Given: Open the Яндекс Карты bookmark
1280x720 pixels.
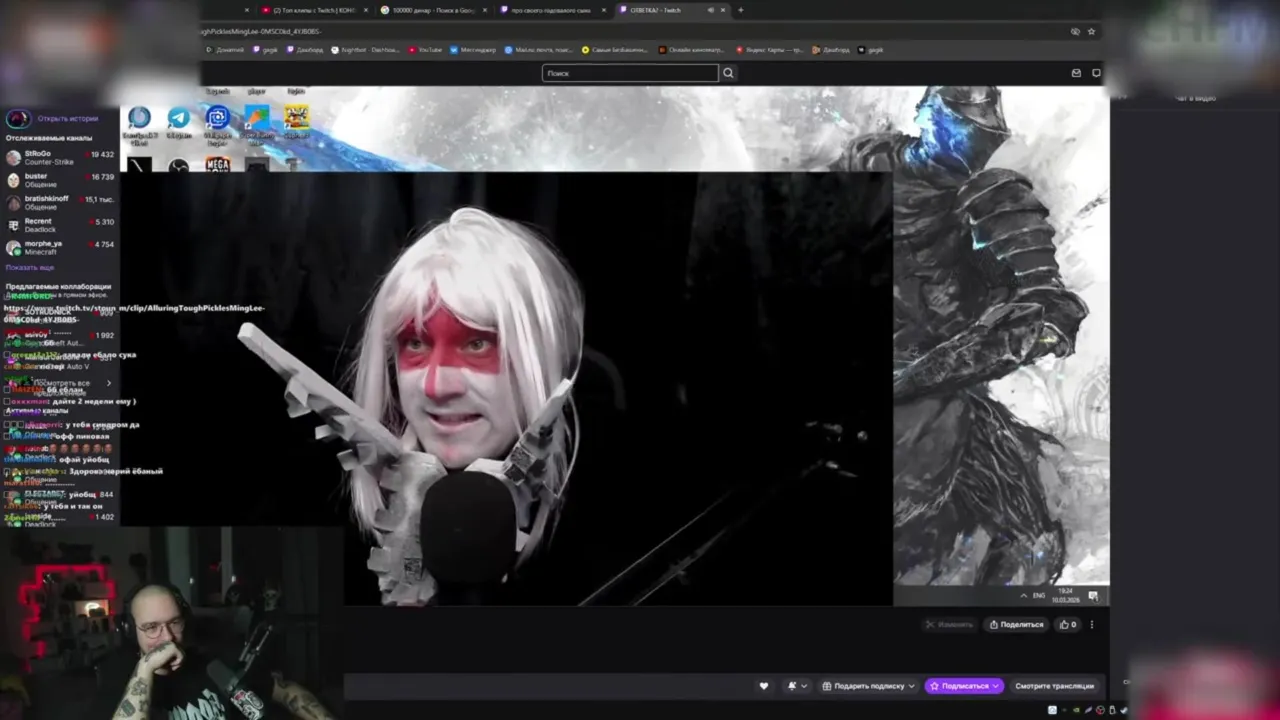Looking at the screenshot, I should pos(770,49).
